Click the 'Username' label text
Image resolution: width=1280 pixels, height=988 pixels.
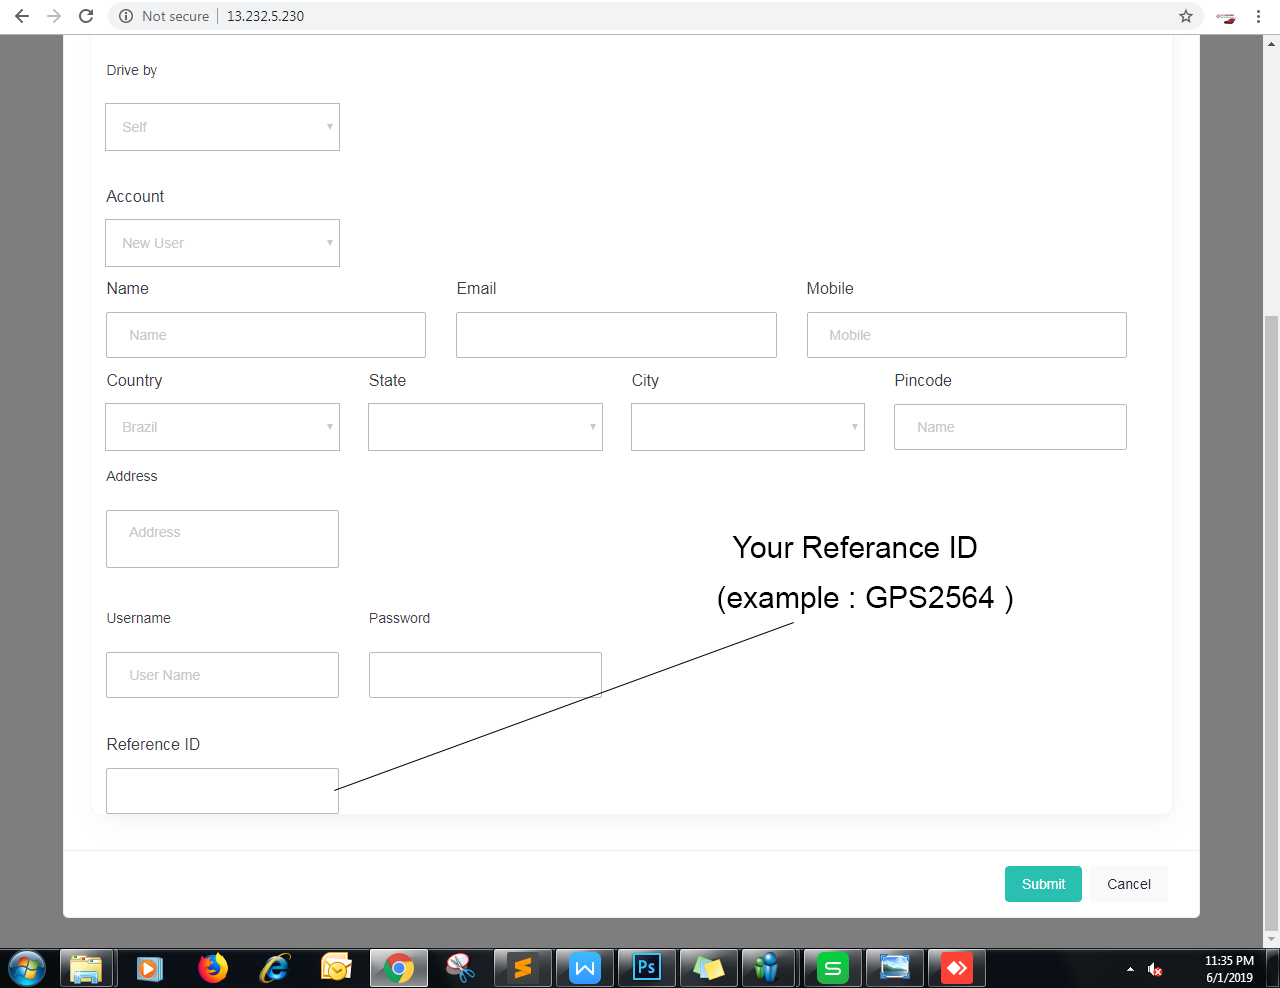[138, 618]
